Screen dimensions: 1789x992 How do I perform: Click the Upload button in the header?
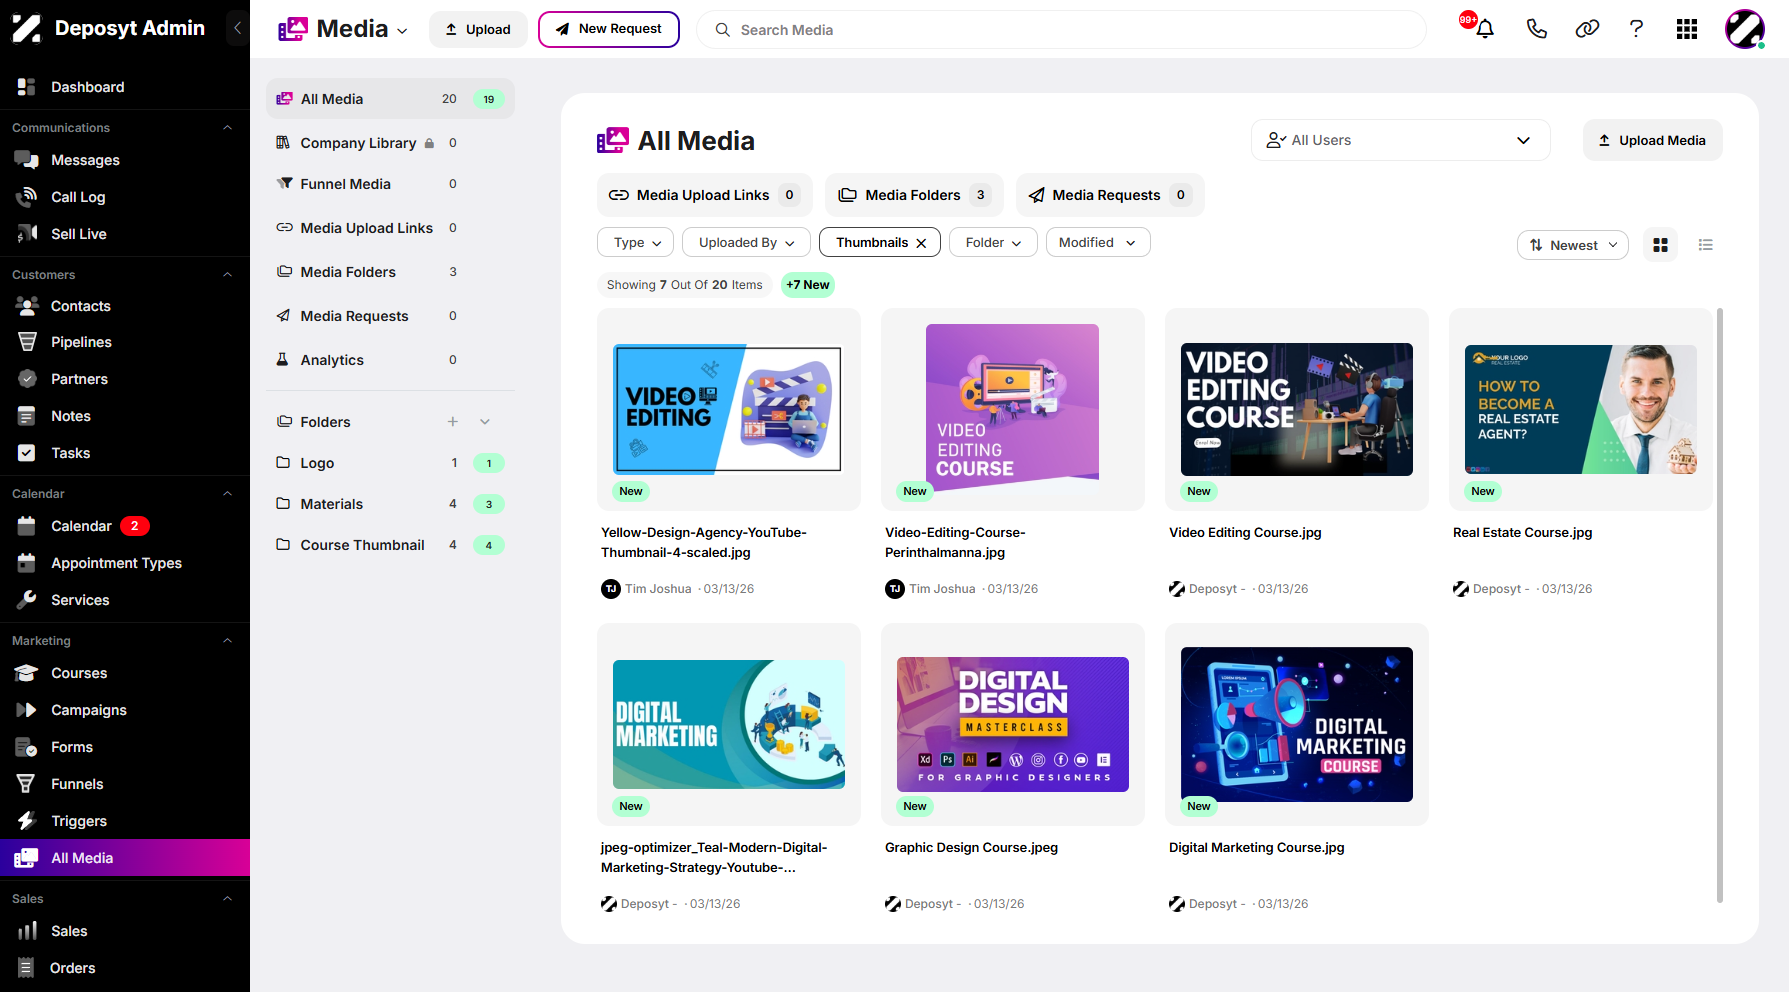[x=478, y=29]
